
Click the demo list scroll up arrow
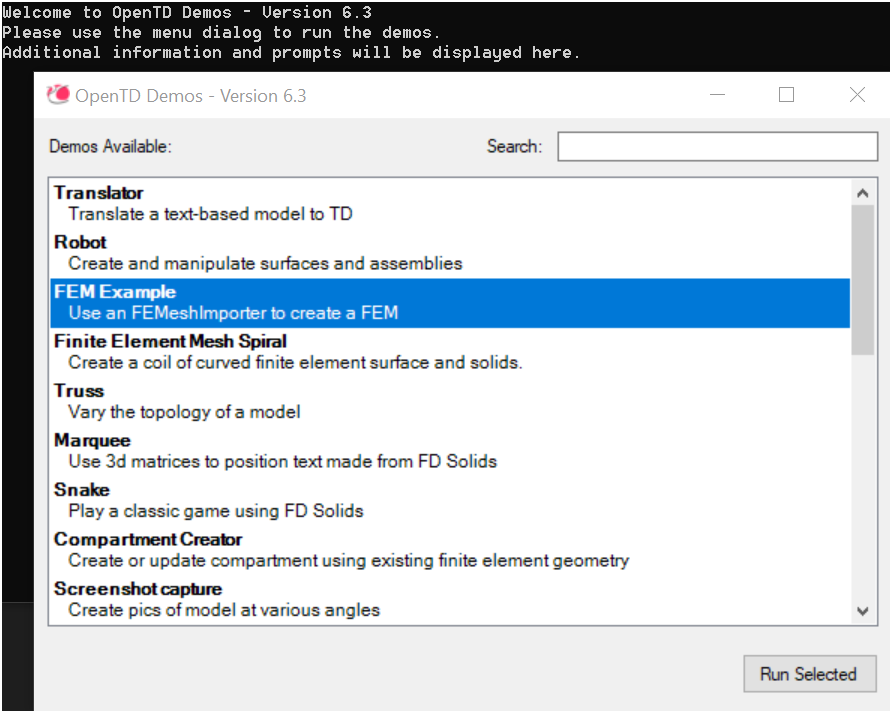pyautogui.click(x=863, y=193)
